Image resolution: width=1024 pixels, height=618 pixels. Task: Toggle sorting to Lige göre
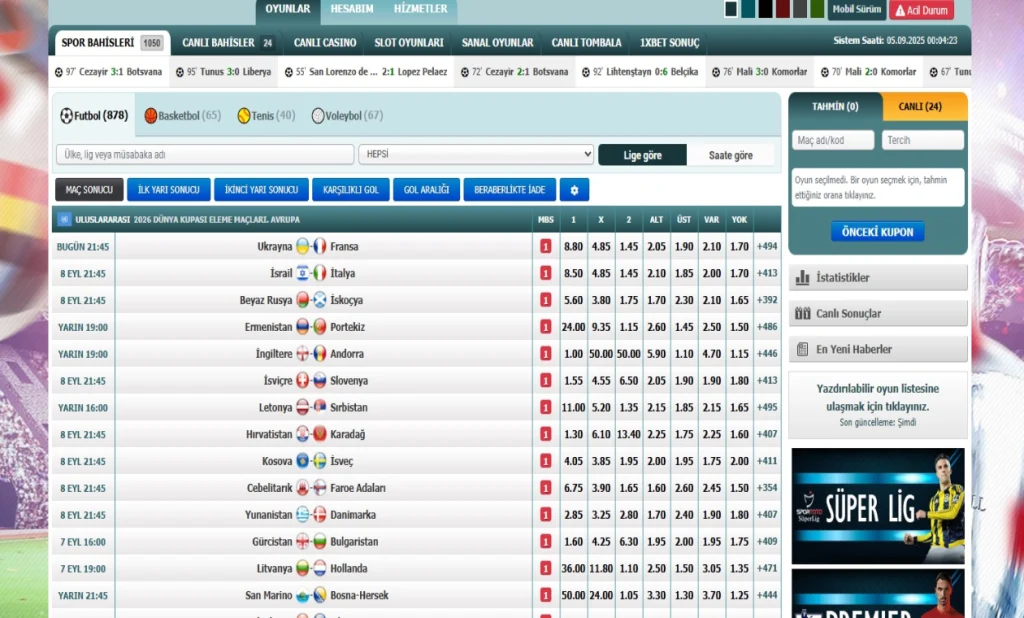pos(642,155)
